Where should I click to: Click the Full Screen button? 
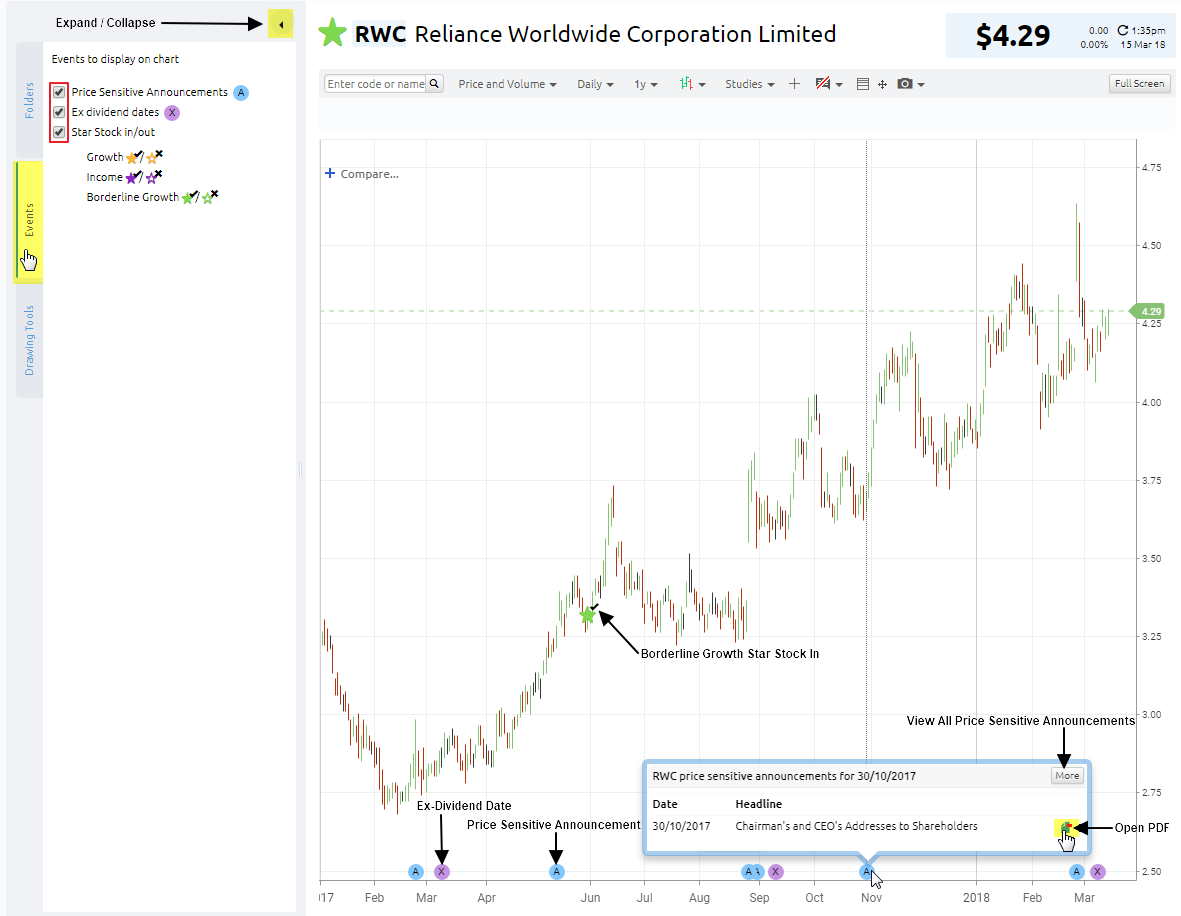[1140, 84]
